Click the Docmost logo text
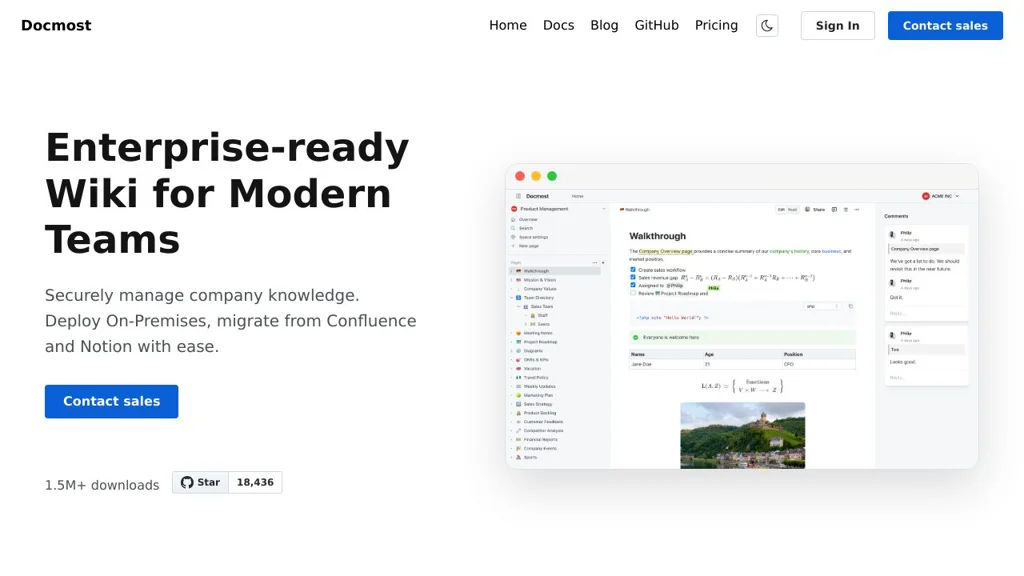Screen dimensions: 1024x576 click(x=56, y=25)
